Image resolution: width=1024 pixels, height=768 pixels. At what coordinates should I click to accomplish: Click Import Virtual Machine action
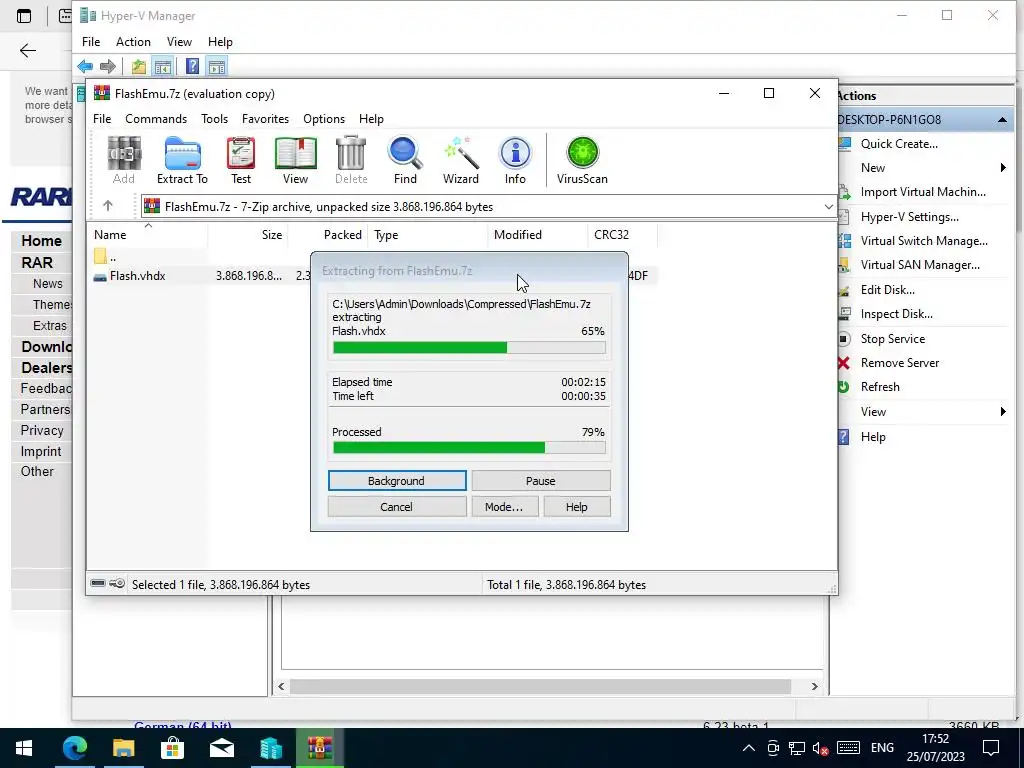(923, 192)
